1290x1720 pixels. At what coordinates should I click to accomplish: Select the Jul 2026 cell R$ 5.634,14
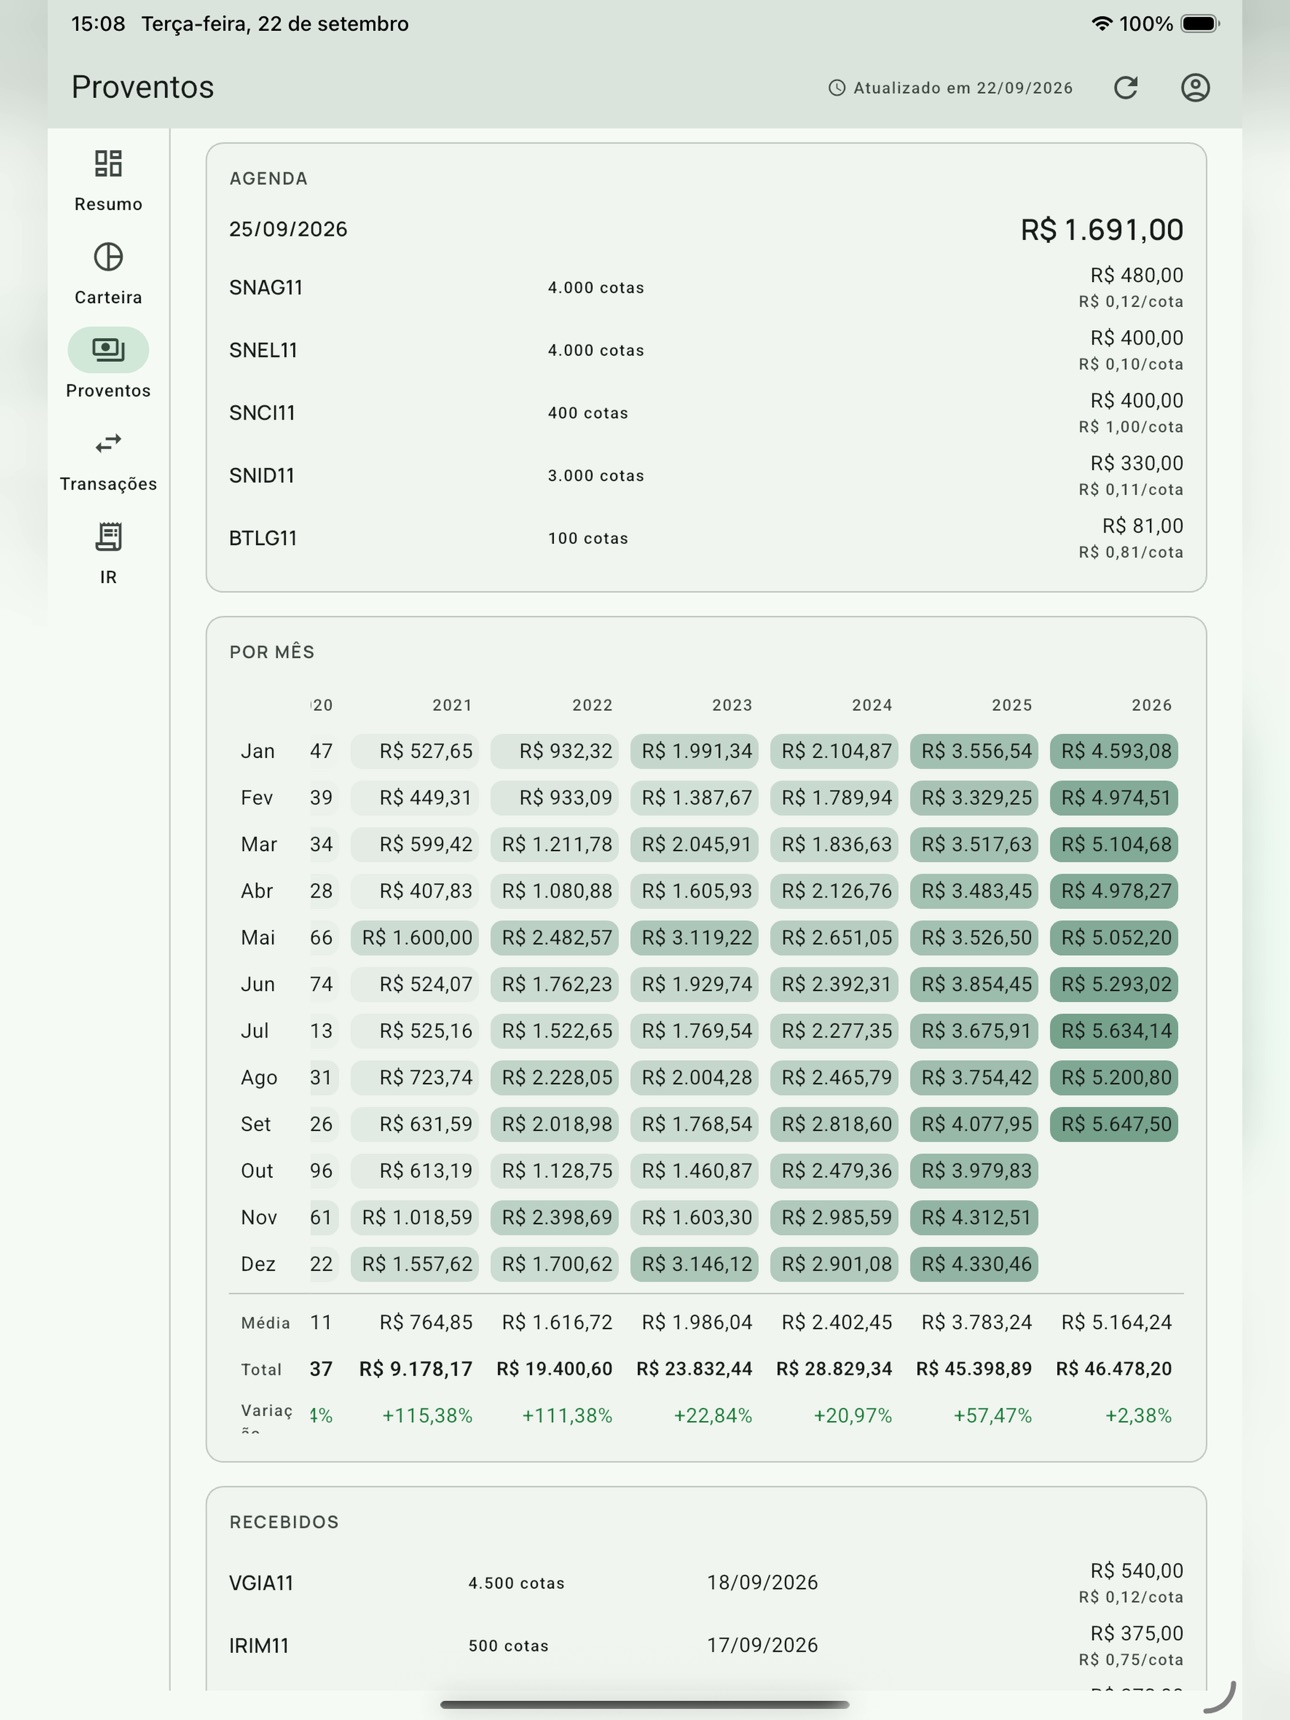(x=1114, y=1031)
